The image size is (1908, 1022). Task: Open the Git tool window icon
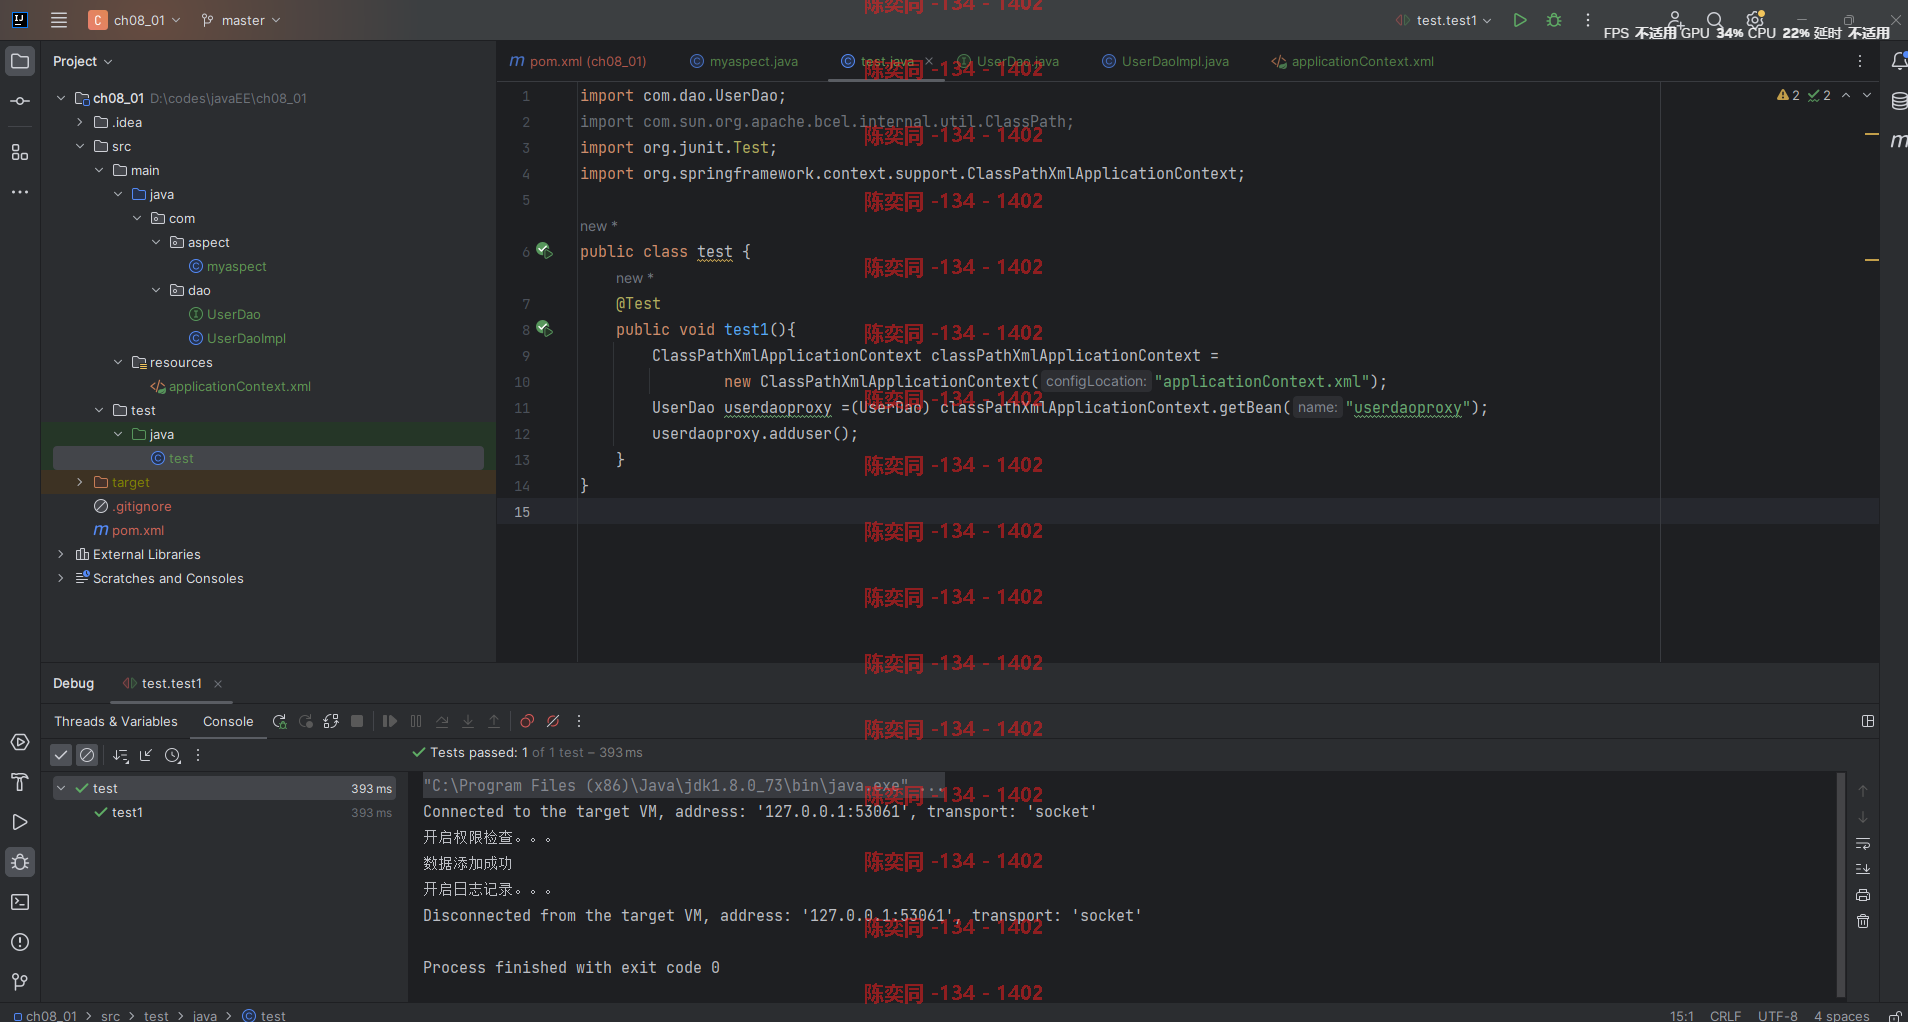pyautogui.click(x=20, y=982)
